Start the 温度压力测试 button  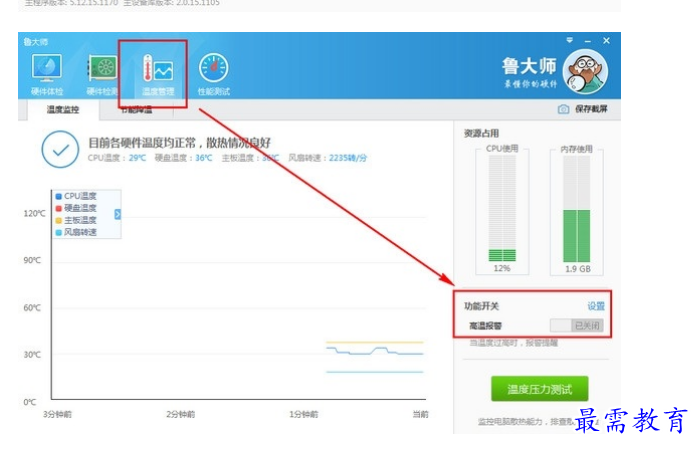[539, 389]
